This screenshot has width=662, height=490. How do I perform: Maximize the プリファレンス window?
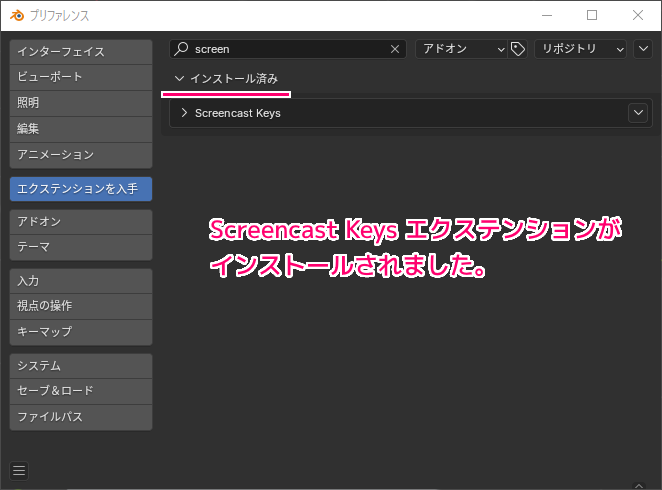pyautogui.click(x=592, y=15)
